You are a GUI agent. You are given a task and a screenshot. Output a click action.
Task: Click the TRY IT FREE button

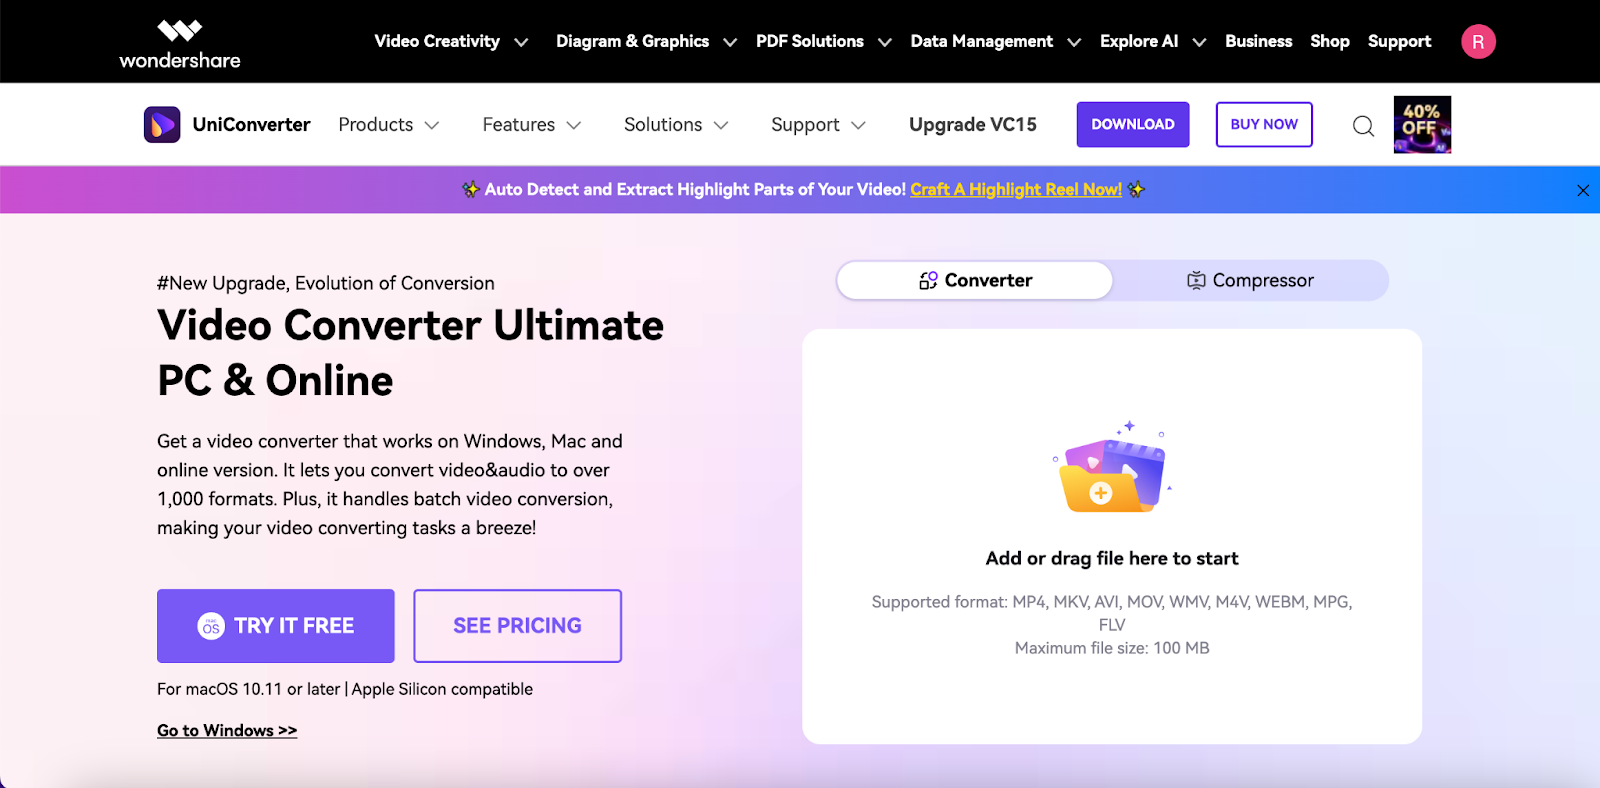point(276,626)
